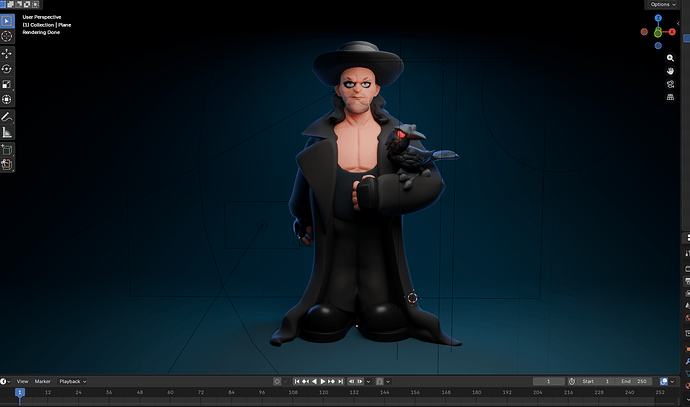Click the timeline sync blue icon

pyautogui.click(x=664, y=381)
